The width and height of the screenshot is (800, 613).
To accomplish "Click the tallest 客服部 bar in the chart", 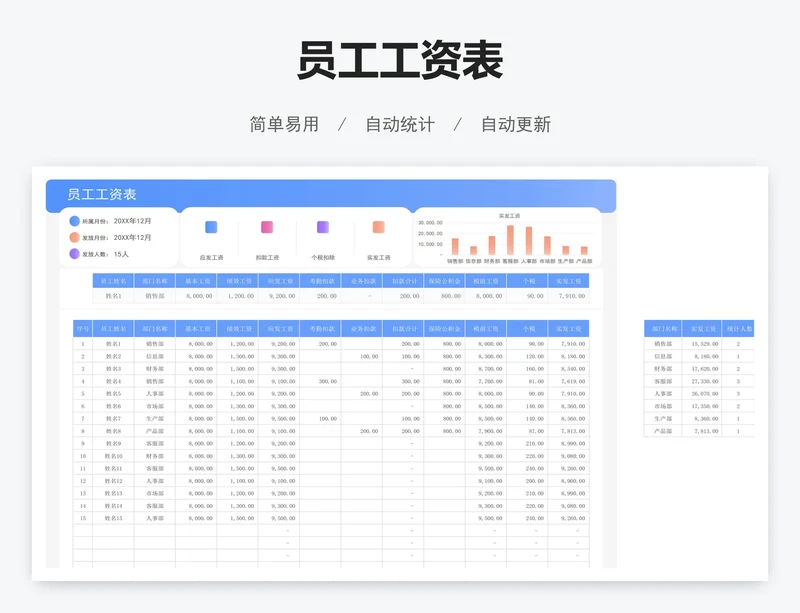I will (x=510, y=240).
